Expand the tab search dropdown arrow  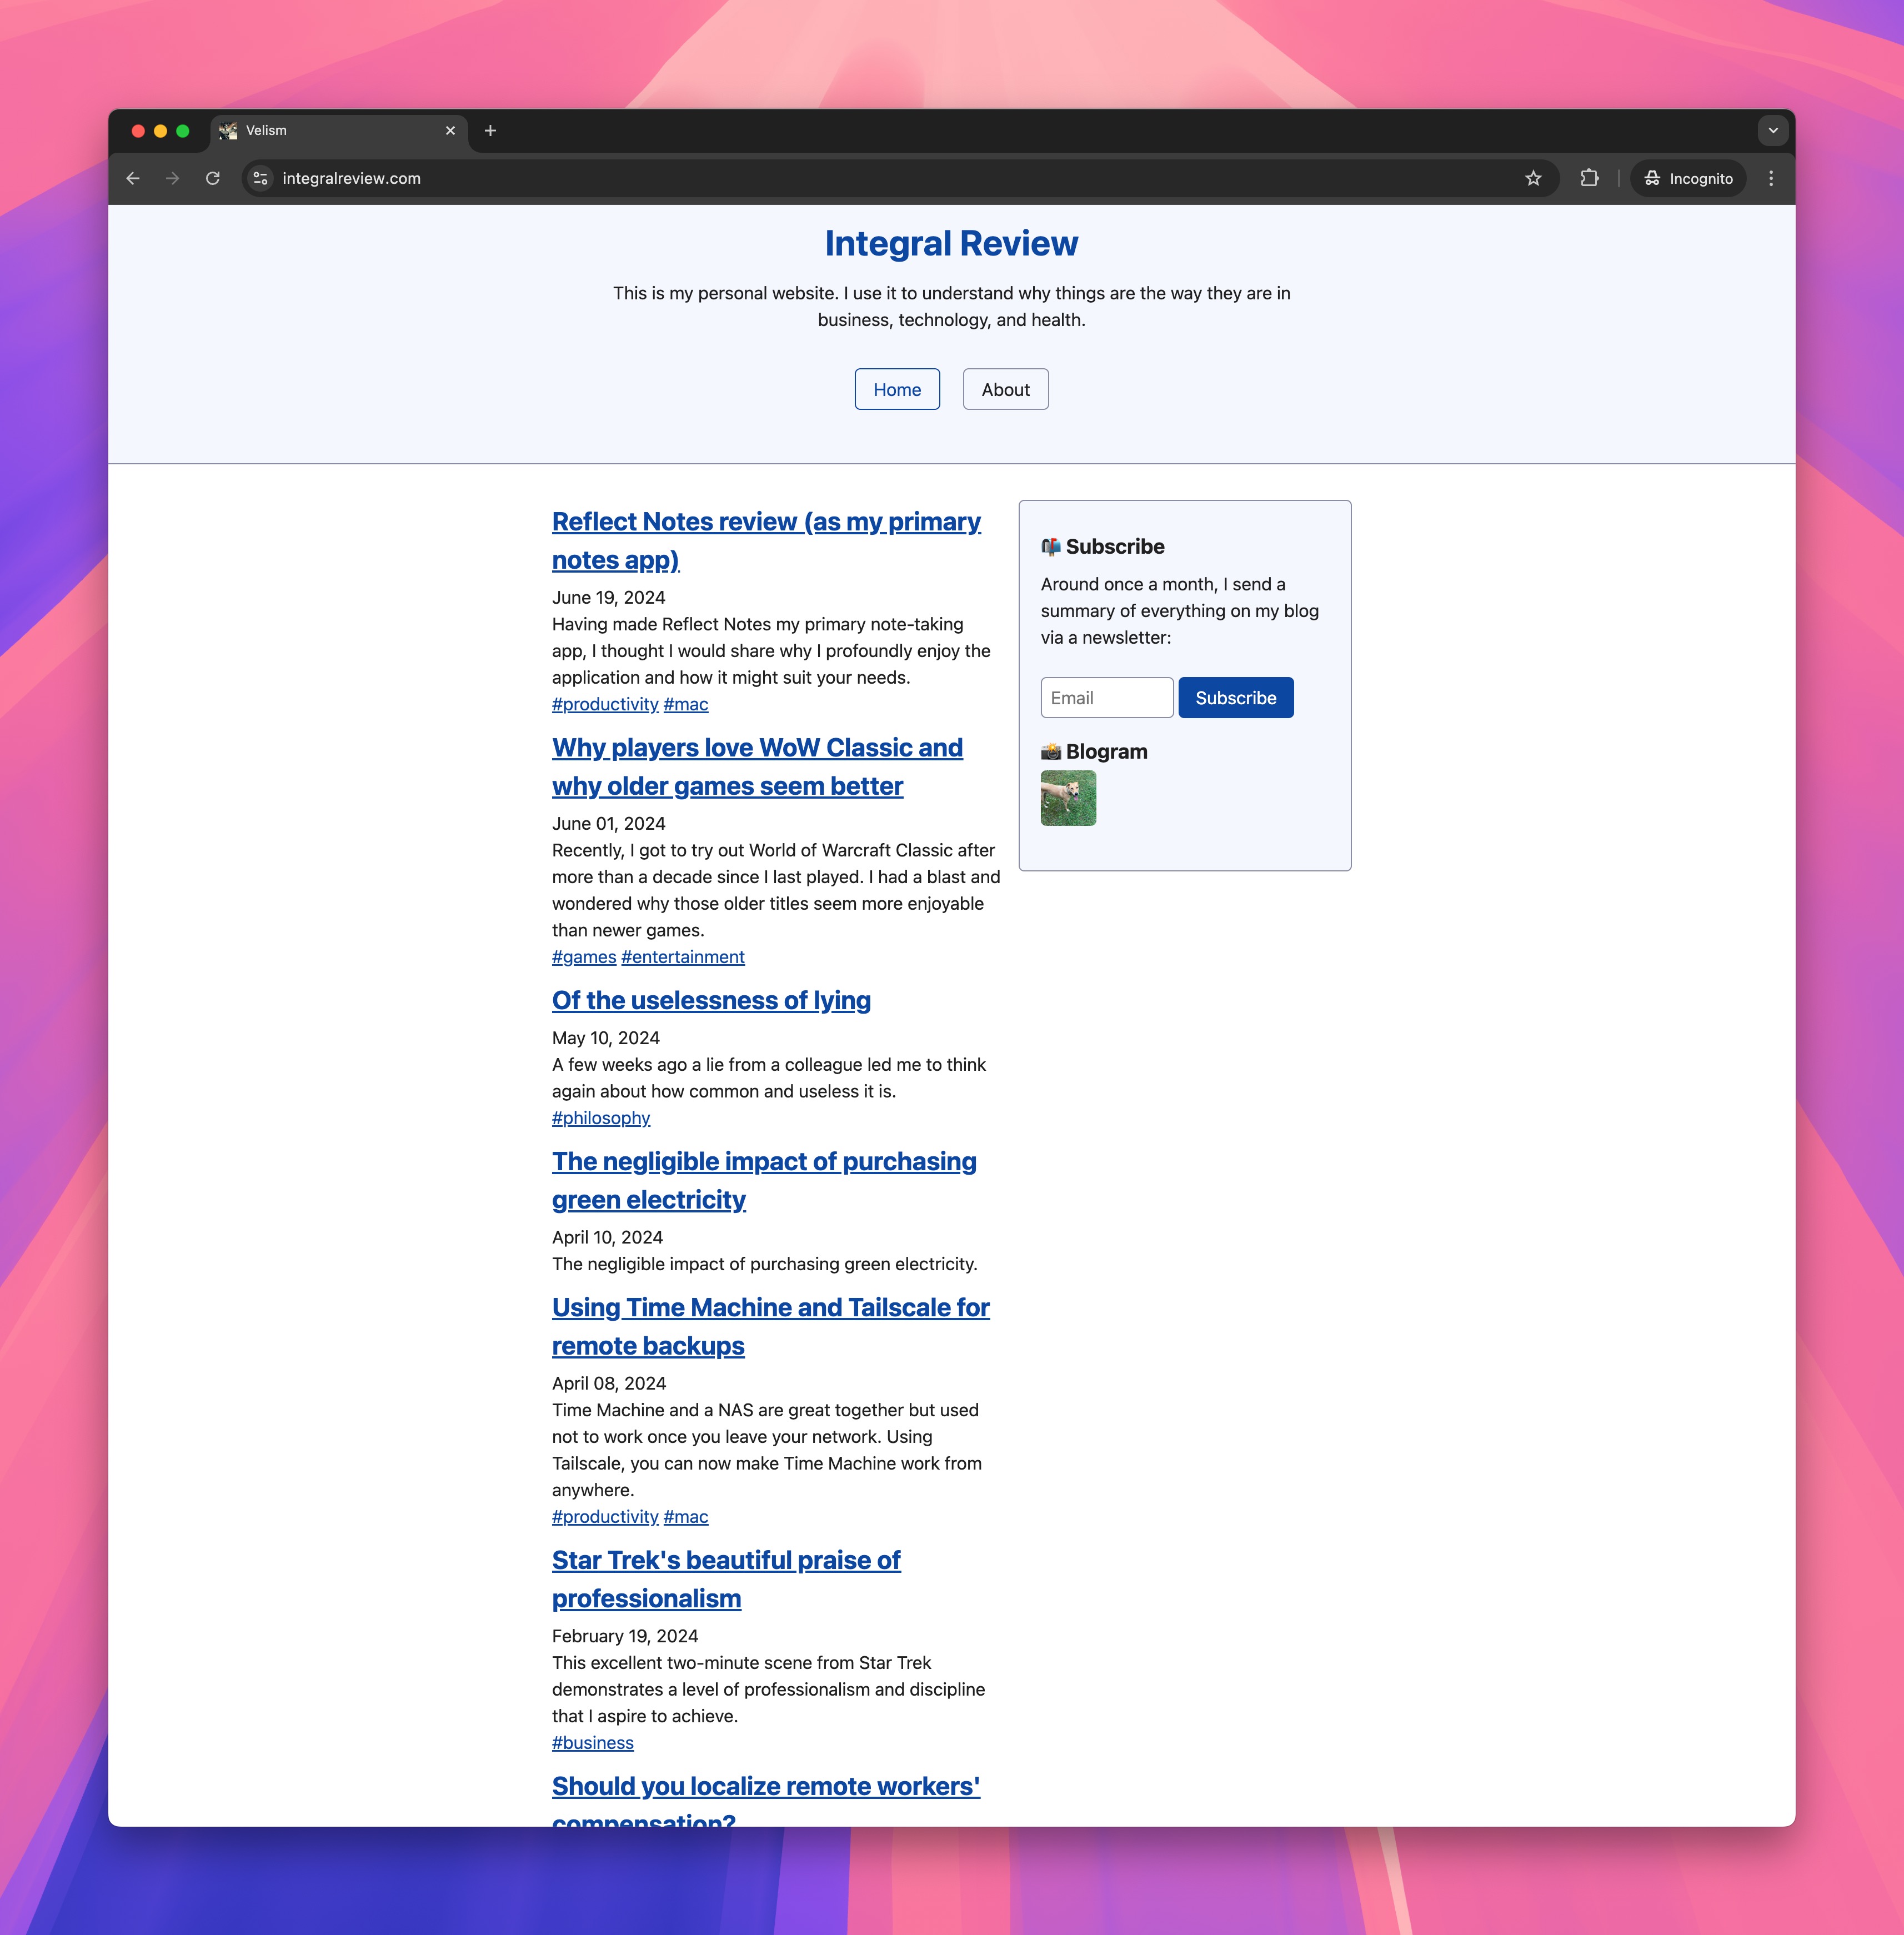click(x=1772, y=131)
